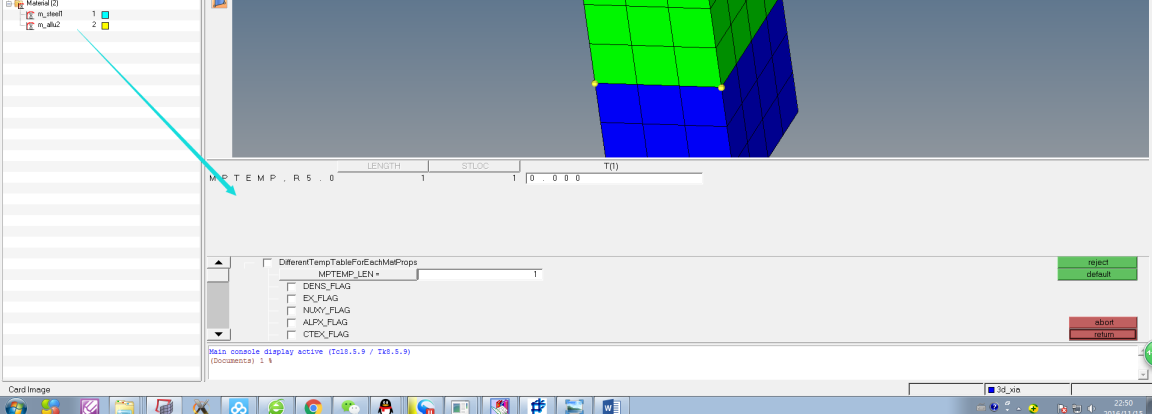Click the MPTEMP_LEN value field
This screenshot has height=414, width=1152.
point(480,274)
